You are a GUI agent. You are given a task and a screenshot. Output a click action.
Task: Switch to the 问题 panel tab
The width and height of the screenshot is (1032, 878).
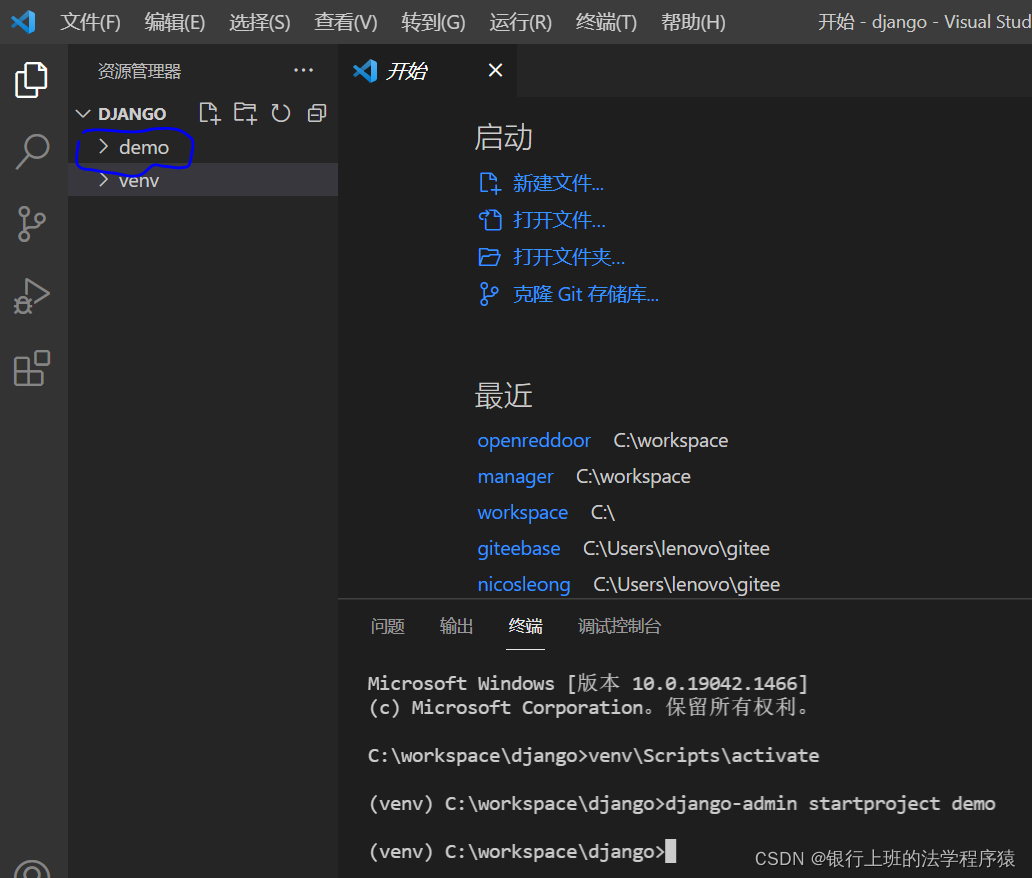coord(388,626)
